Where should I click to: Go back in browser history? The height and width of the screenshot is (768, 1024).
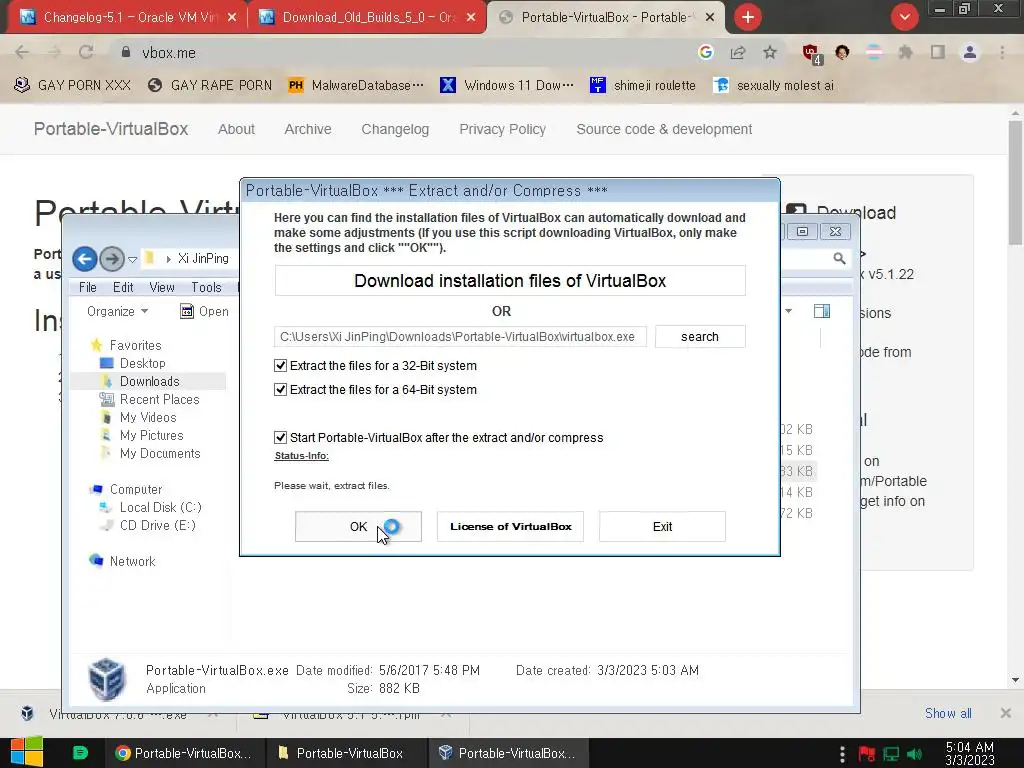[x=22, y=53]
